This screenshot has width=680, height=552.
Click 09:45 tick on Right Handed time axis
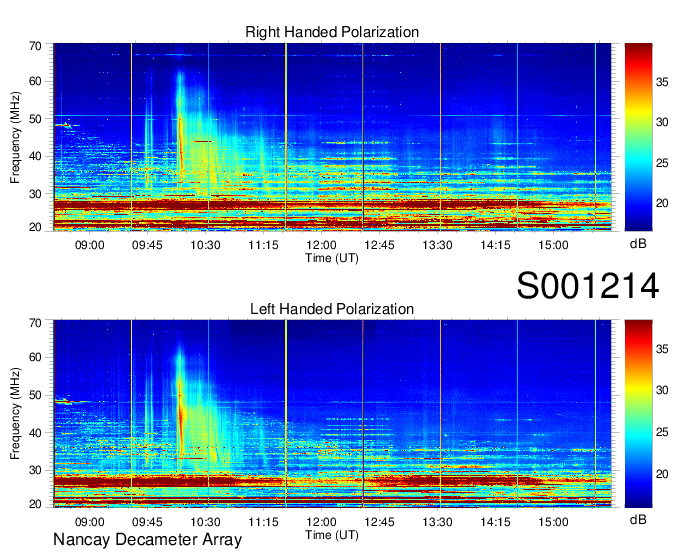click(x=147, y=245)
